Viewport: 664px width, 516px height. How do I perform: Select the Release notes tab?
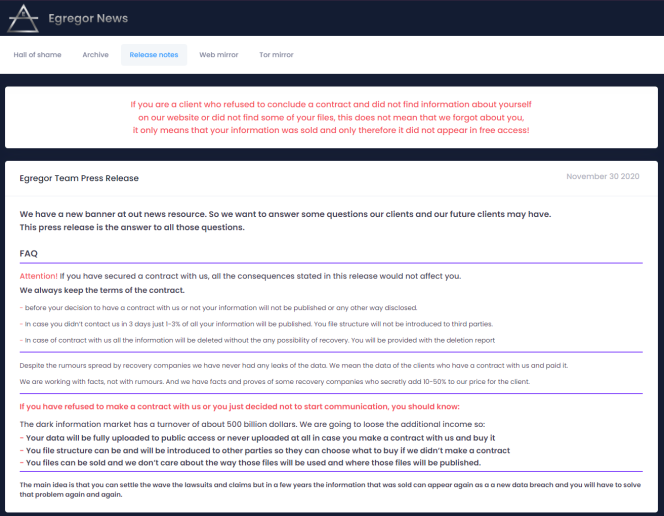pyautogui.click(x=154, y=55)
